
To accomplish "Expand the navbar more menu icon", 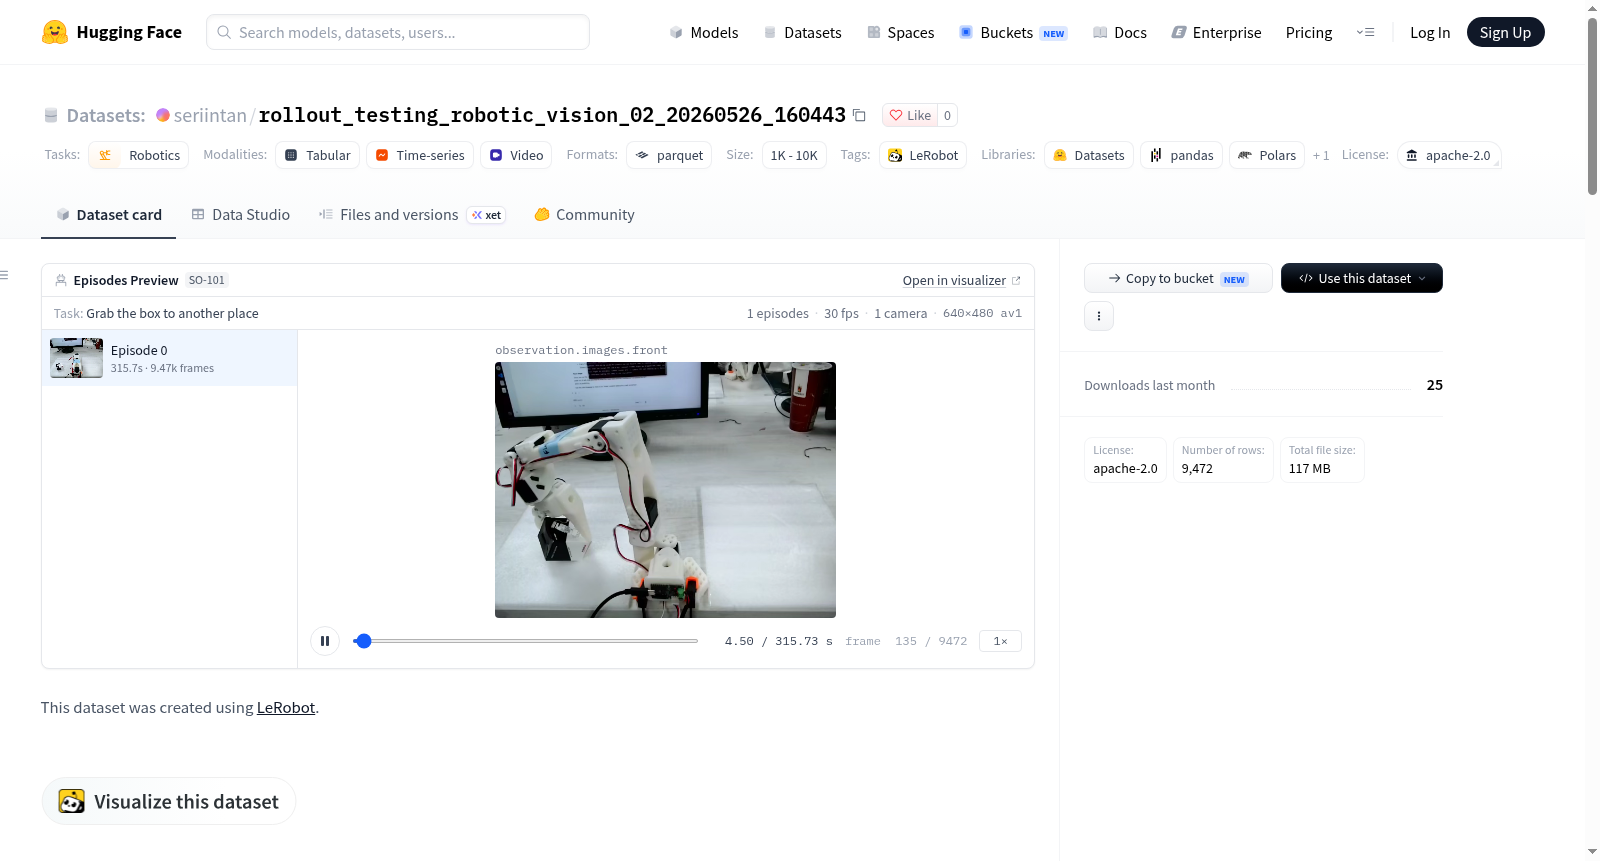I will pyautogui.click(x=1365, y=32).
